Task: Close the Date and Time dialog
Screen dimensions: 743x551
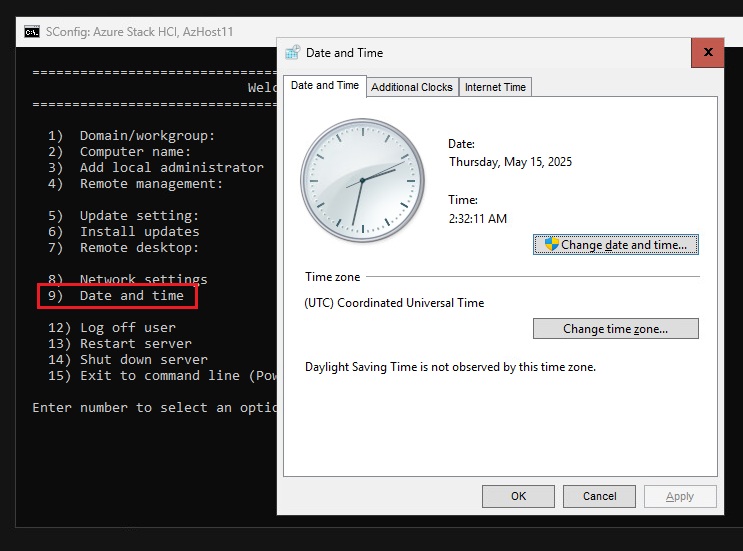Action: point(707,52)
